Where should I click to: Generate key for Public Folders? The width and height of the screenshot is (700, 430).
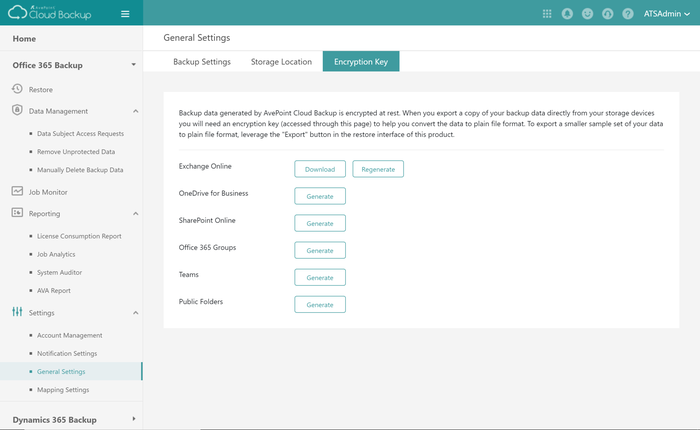coord(320,305)
